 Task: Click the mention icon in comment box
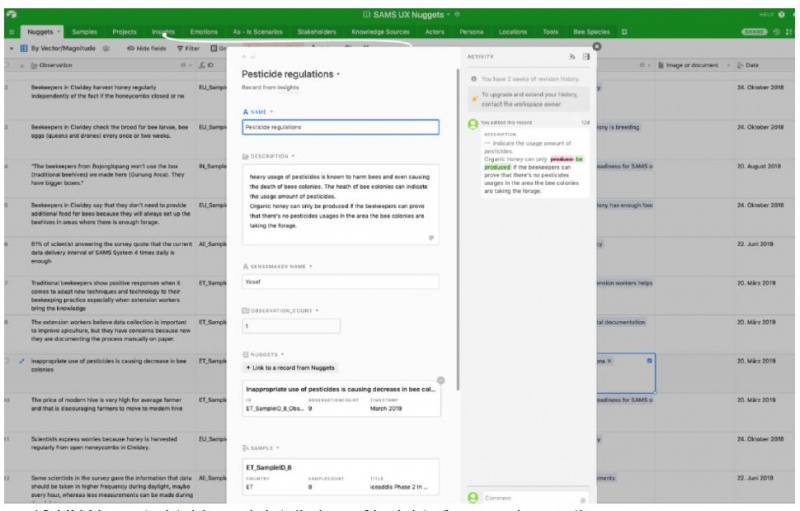point(583,500)
